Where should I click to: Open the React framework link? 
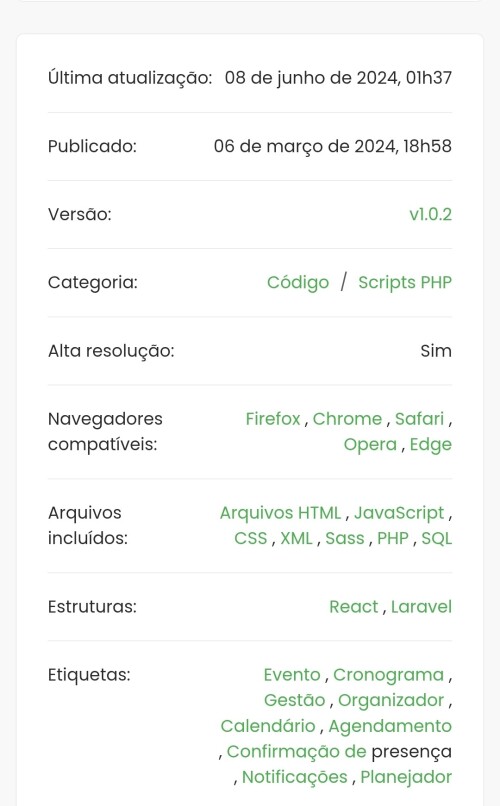point(354,607)
